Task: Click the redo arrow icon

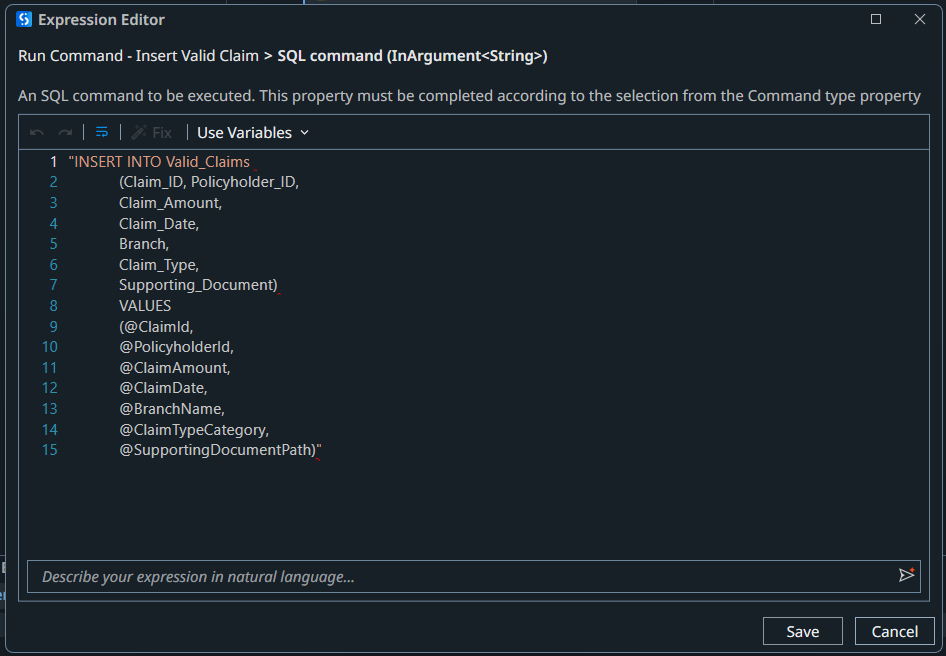Action: [65, 133]
